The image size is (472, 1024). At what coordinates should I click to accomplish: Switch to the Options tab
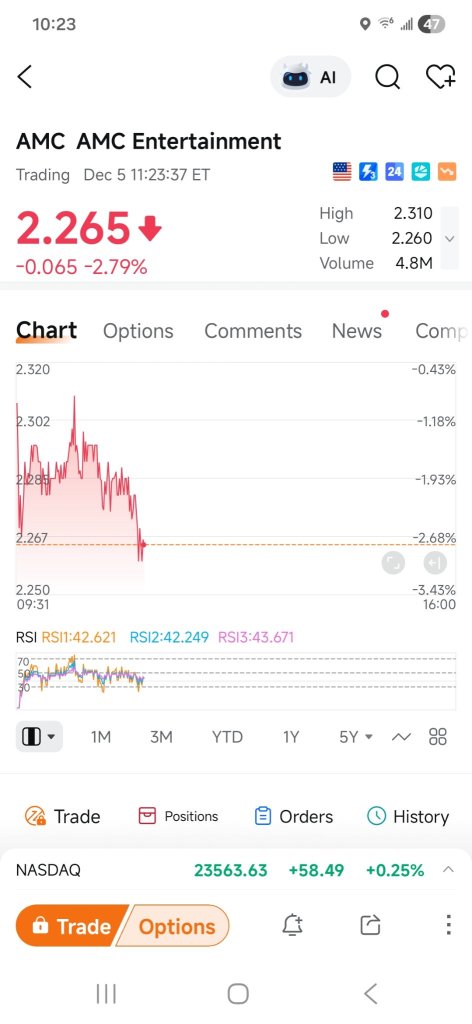(138, 331)
